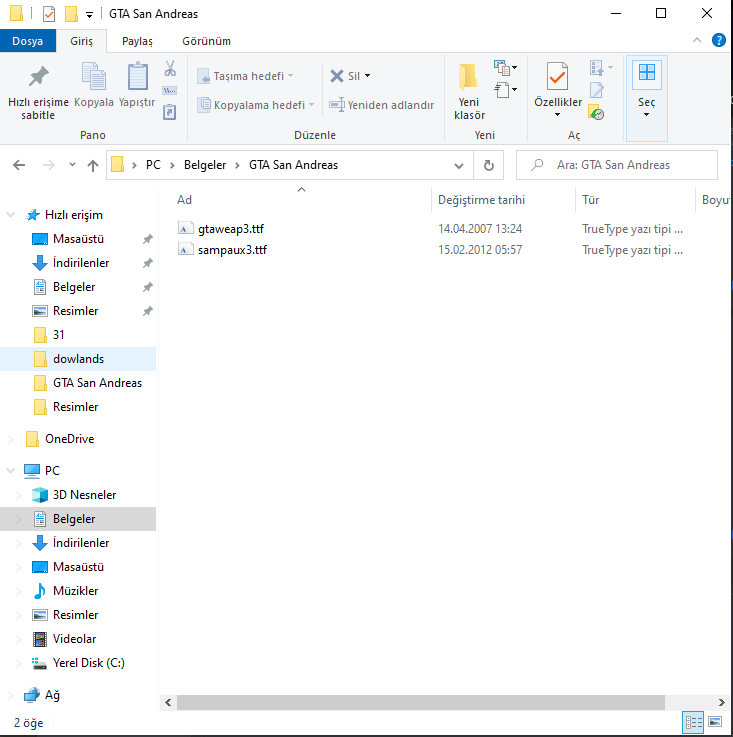The image size is (733, 737).
Task: Open the dowlands folder in sidebar
Action: pos(78,359)
